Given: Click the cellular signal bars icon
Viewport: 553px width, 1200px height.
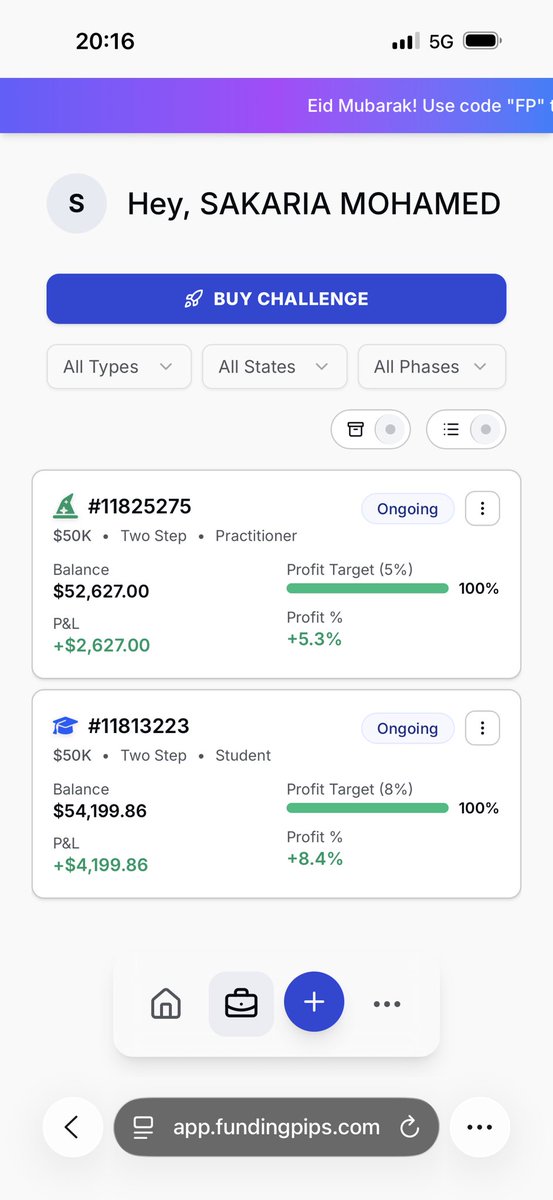Looking at the screenshot, I should point(405,42).
